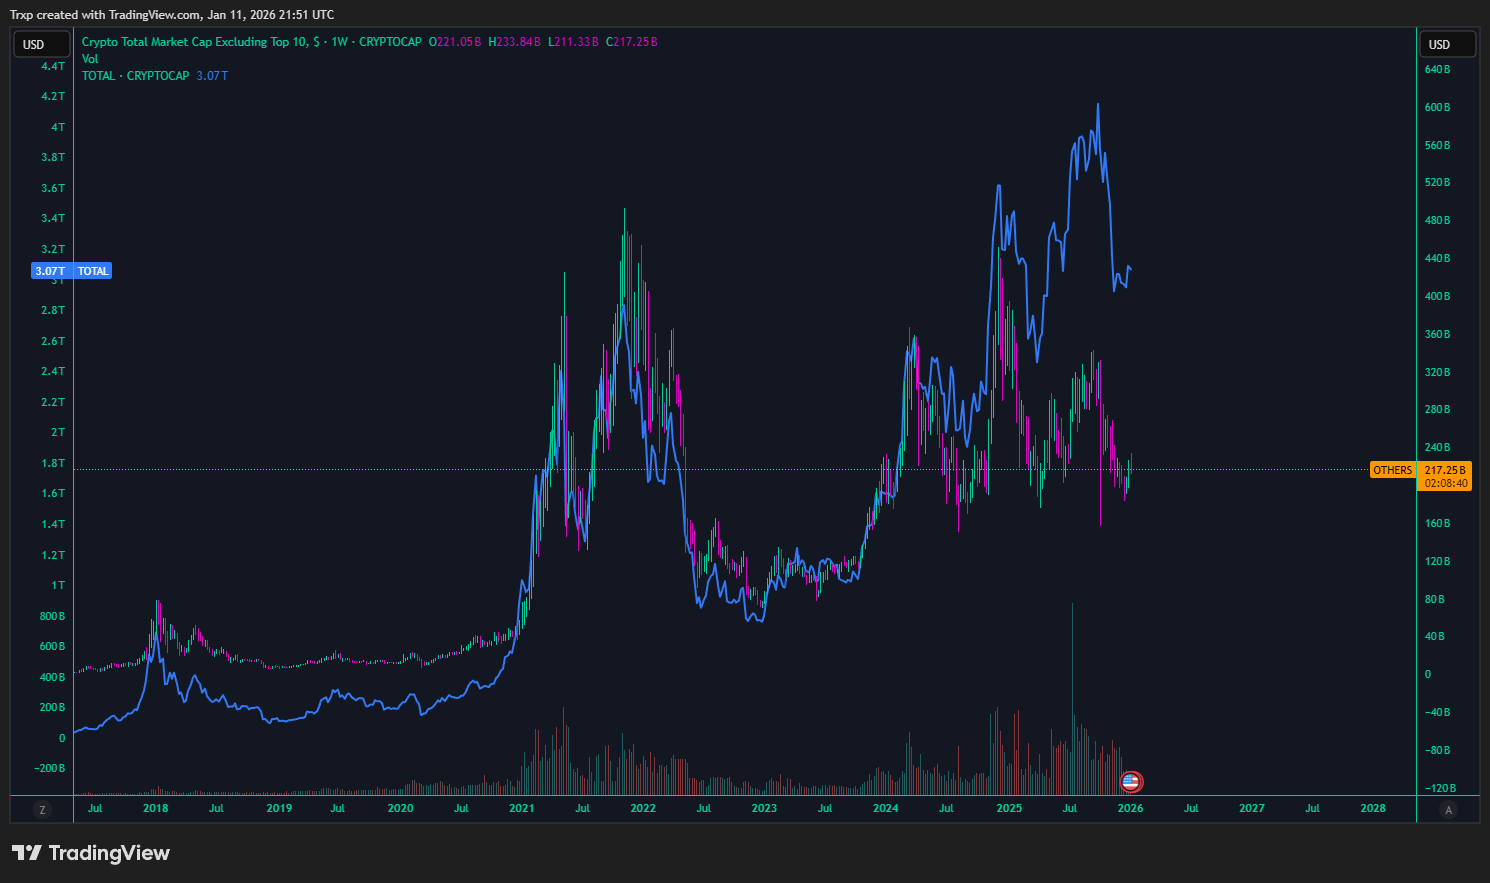Click the TradingView logo

tap(91, 853)
